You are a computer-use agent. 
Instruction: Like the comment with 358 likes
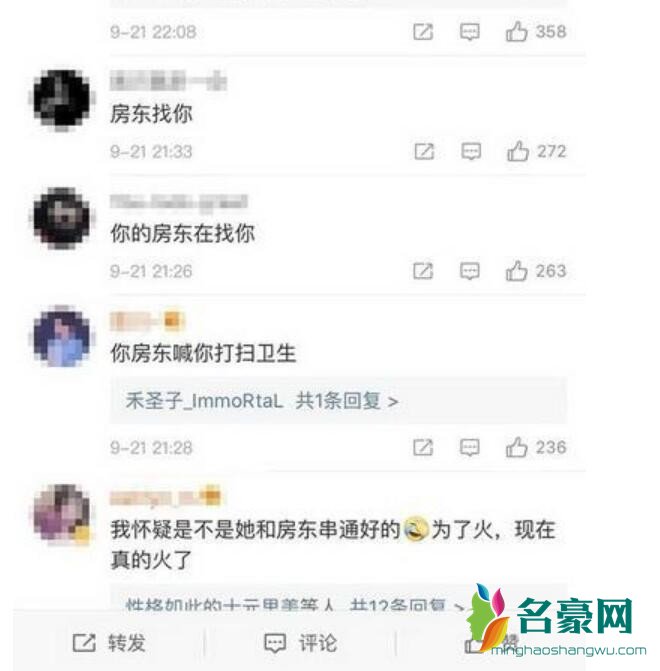coord(517,32)
